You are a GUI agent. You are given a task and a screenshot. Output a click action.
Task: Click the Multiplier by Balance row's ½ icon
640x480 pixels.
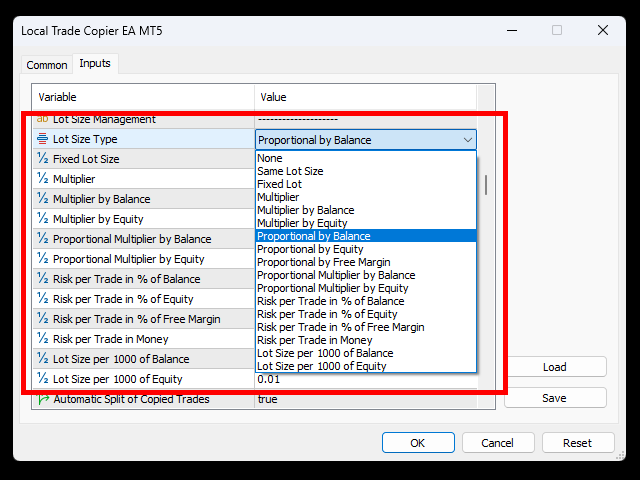coord(43,198)
